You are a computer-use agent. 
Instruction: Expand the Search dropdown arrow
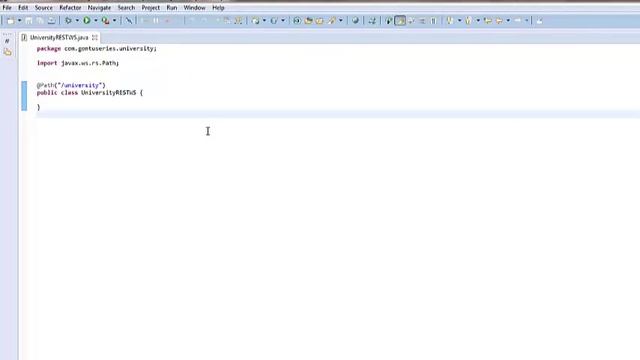(x=341, y=20)
